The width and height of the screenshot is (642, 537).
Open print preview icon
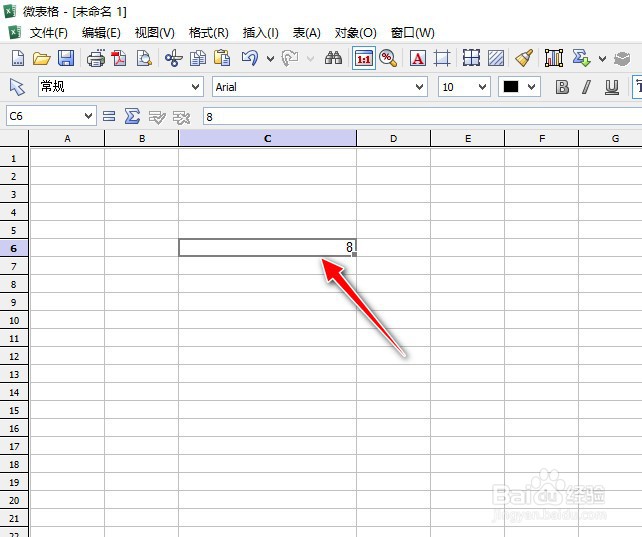pos(144,59)
